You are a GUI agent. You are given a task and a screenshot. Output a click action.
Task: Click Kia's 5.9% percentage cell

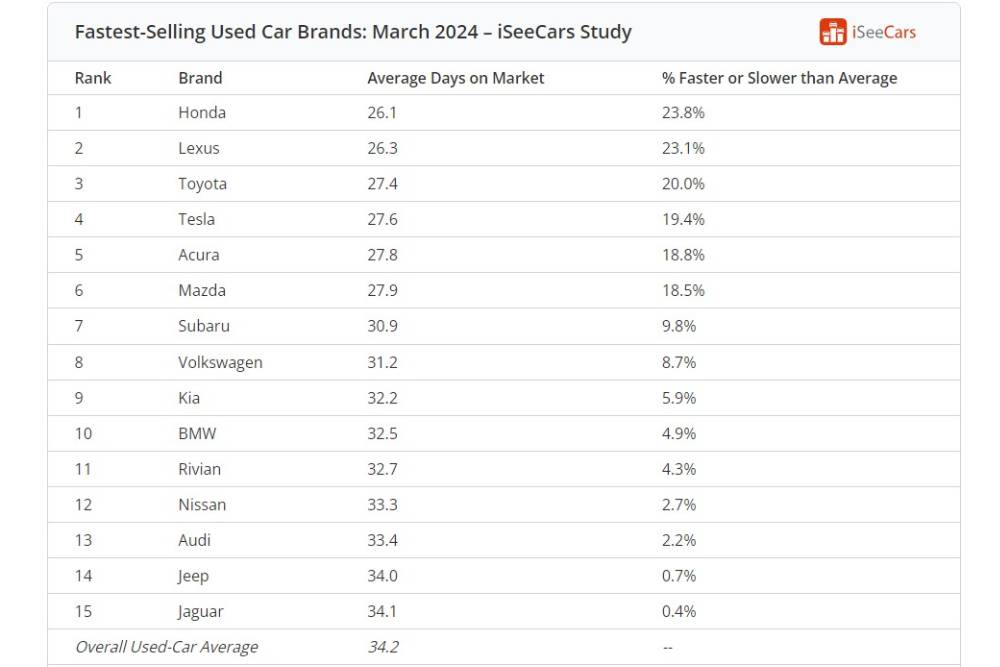(679, 398)
